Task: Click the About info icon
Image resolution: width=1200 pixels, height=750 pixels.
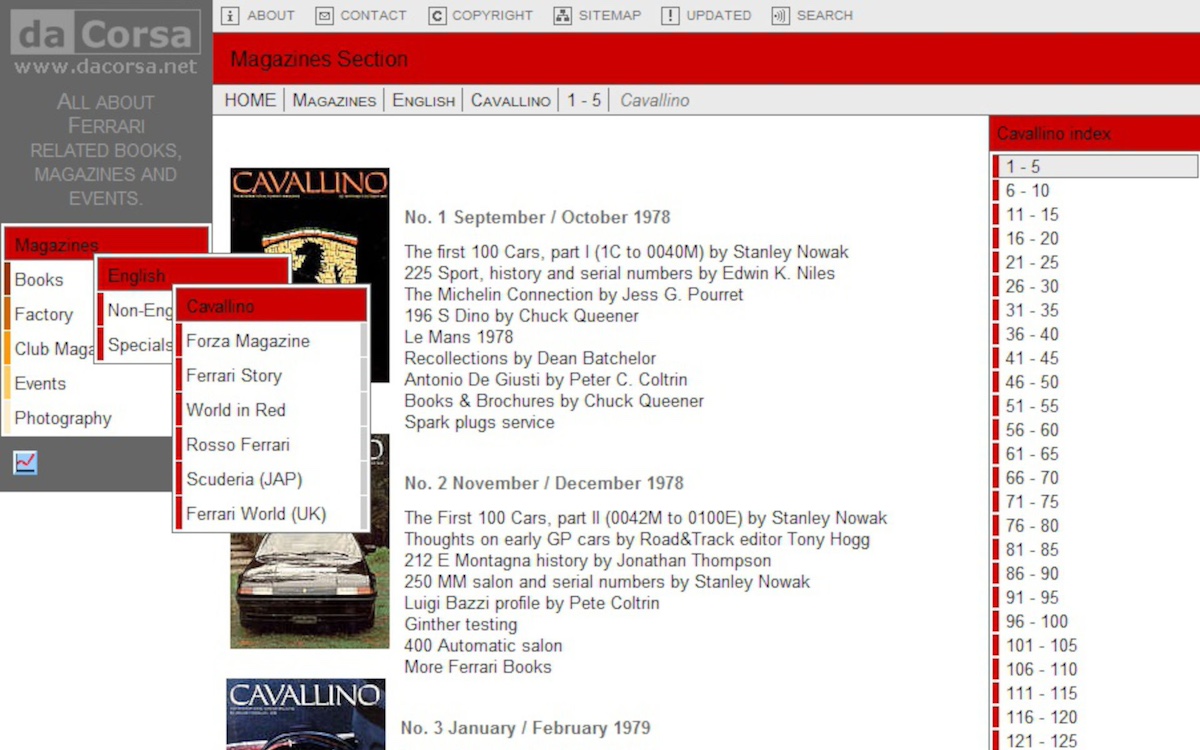Action: pyautogui.click(x=230, y=16)
